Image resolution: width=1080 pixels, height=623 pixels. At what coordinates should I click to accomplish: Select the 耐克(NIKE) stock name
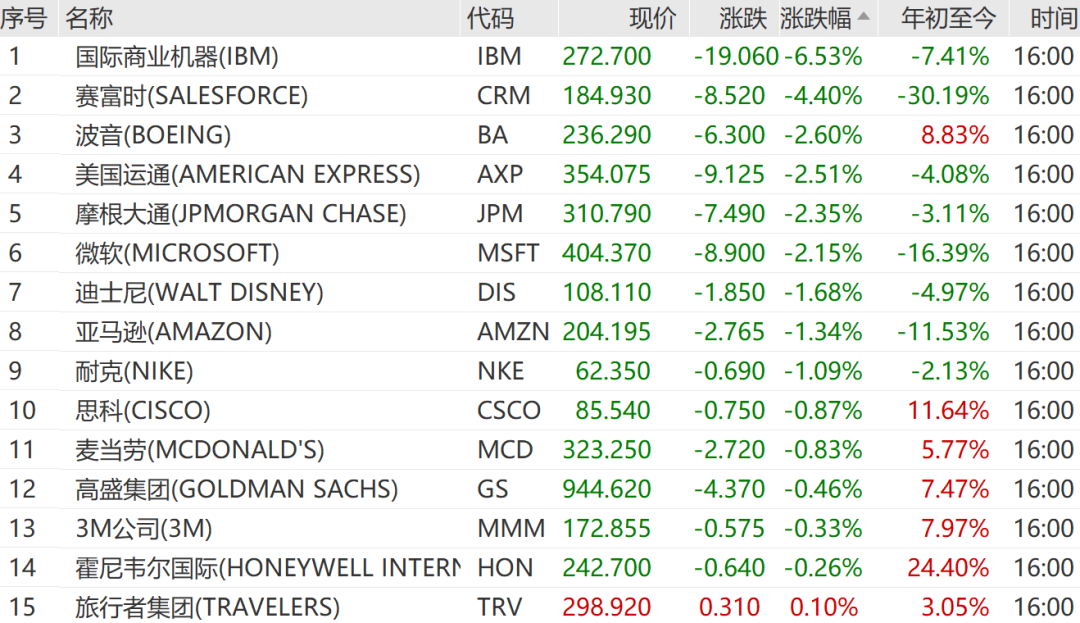134,371
